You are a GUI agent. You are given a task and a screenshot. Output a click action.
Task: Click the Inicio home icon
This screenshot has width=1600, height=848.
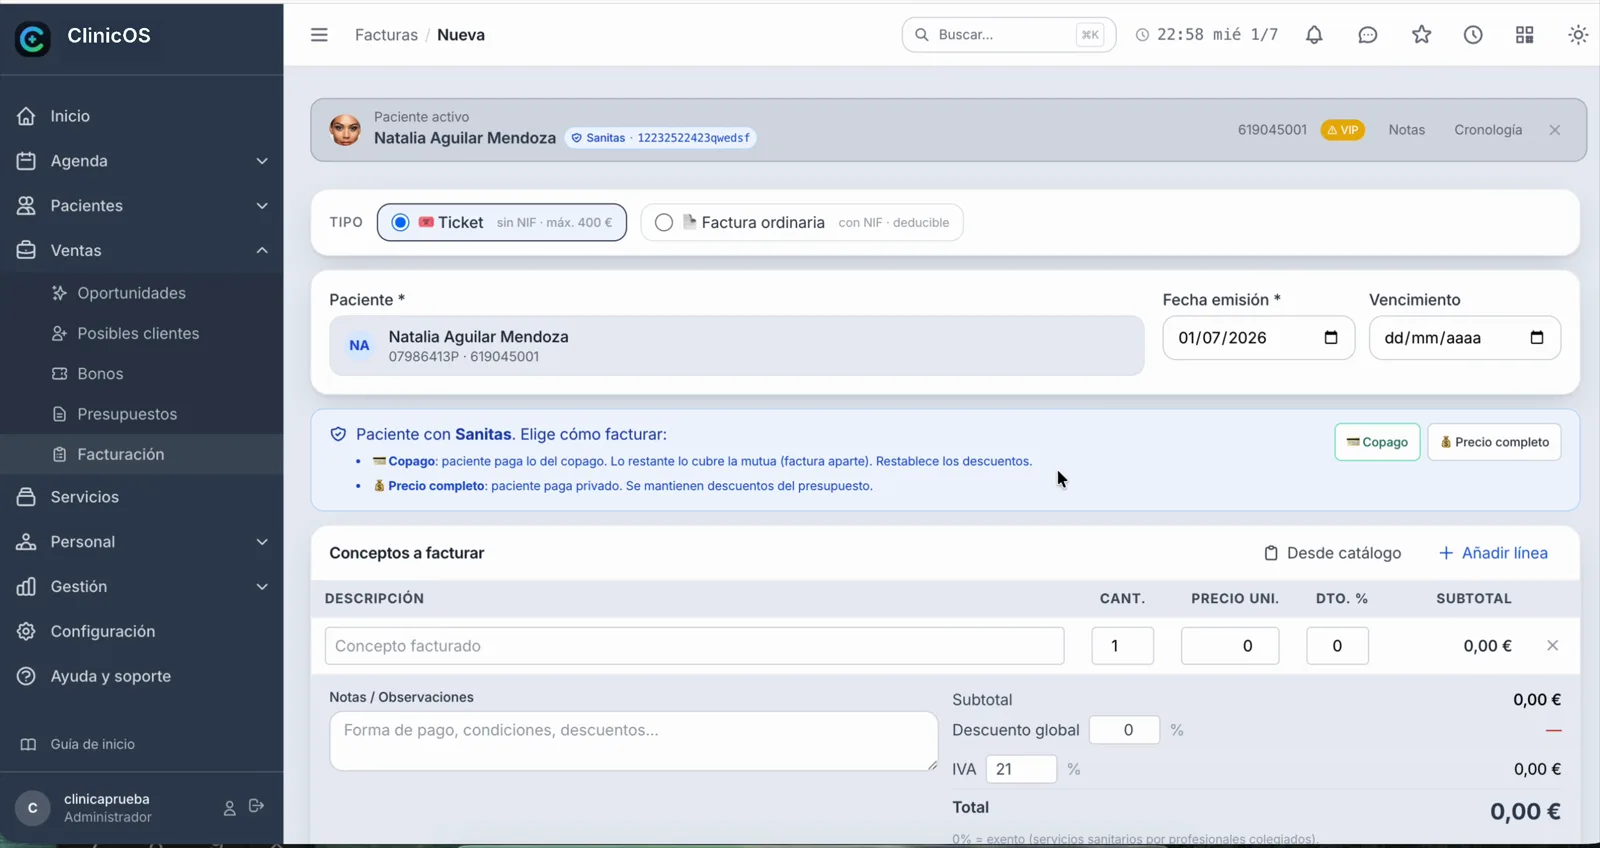tap(26, 116)
